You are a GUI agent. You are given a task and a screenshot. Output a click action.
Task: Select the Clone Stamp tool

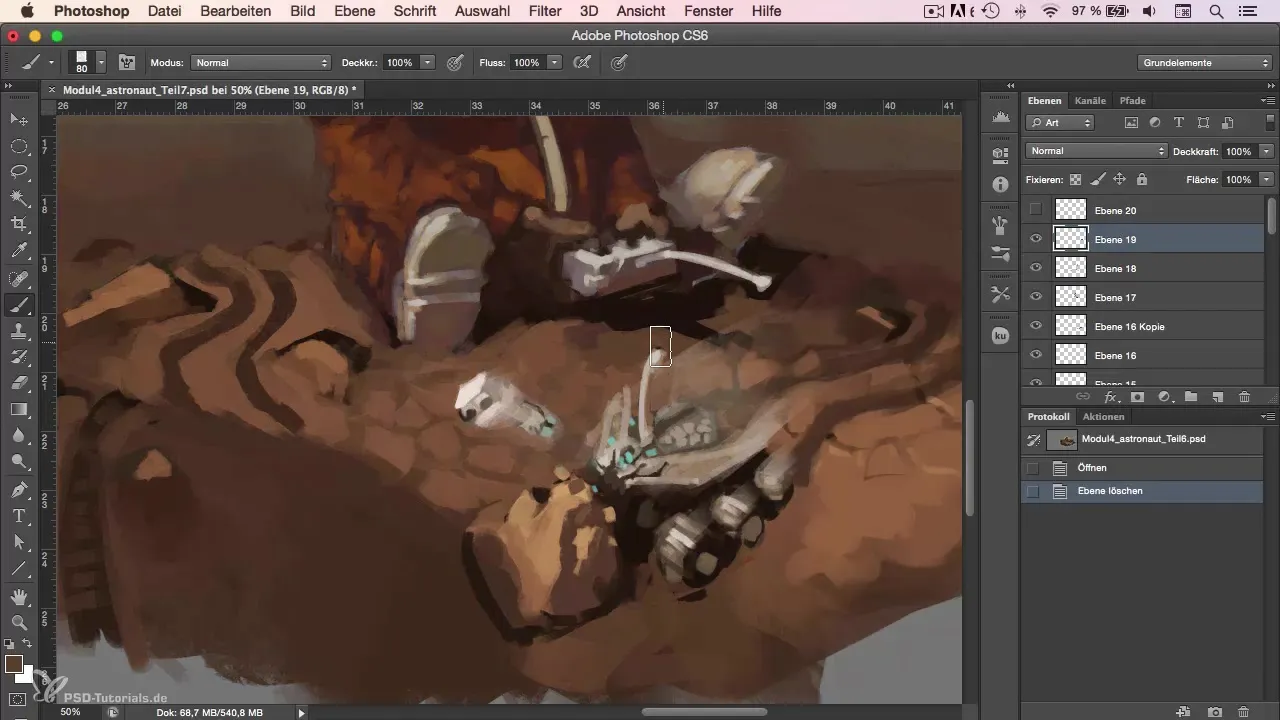(19, 331)
